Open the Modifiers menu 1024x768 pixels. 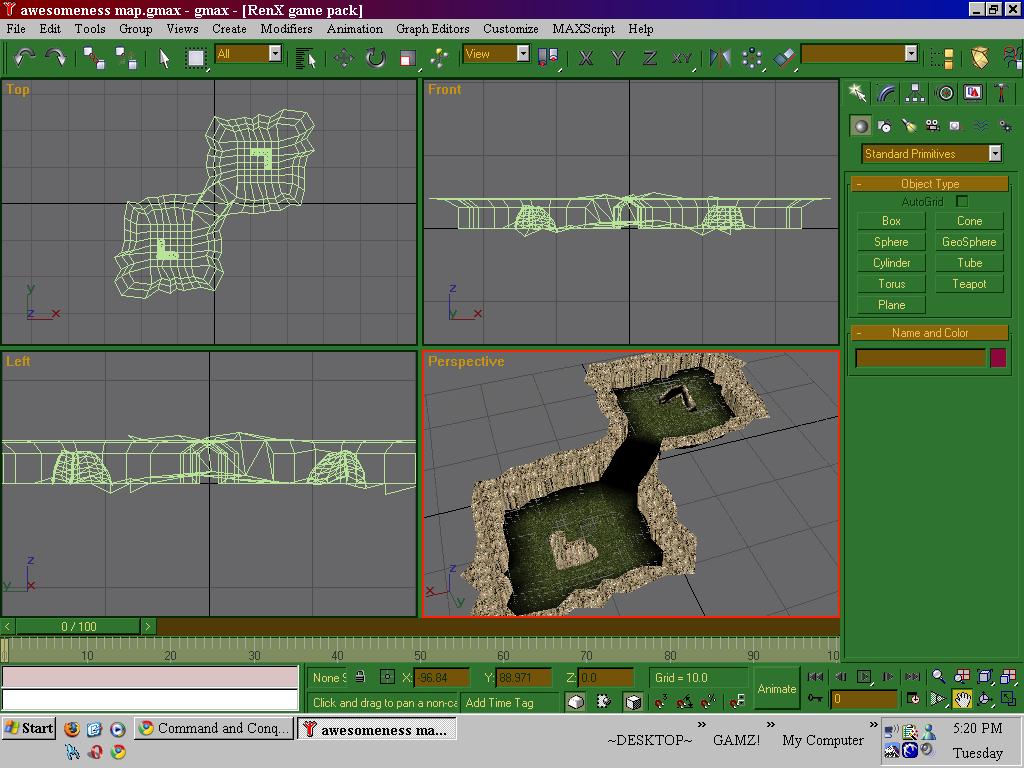(x=286, y=29)
